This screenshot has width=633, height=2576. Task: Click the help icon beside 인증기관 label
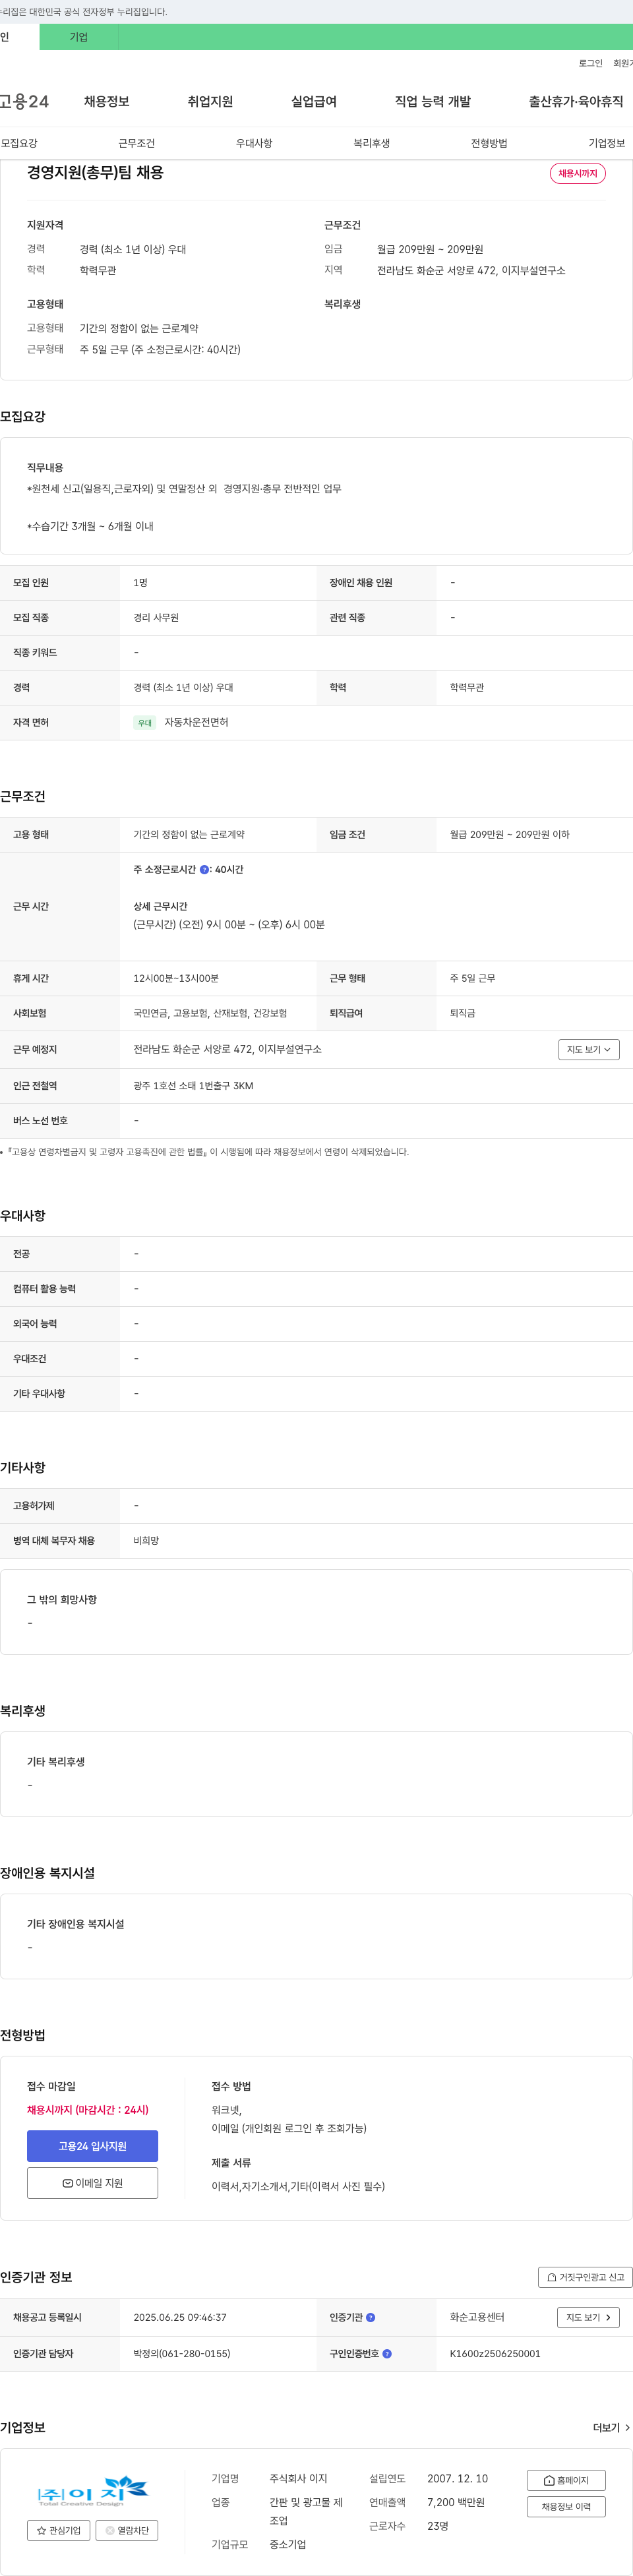(x=371, y=2317)
